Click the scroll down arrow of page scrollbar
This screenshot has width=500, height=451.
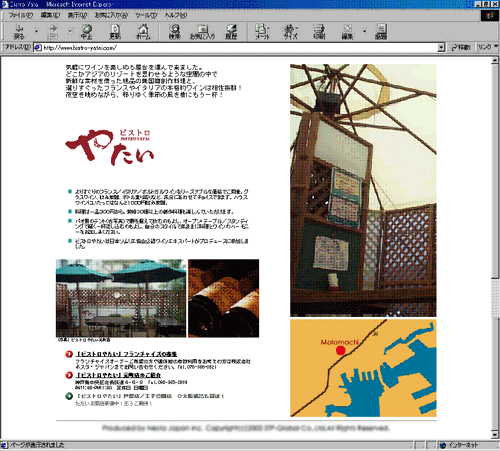tap(495, 435)
